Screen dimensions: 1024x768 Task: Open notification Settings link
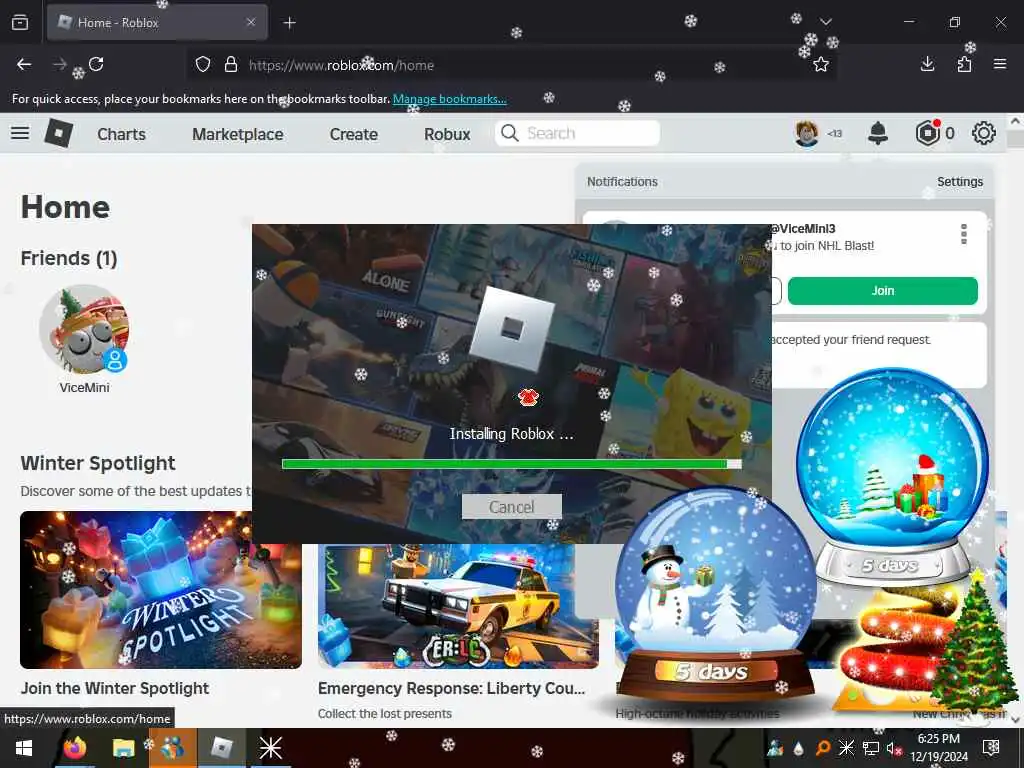pyautogui.click(x=959, y=182)
